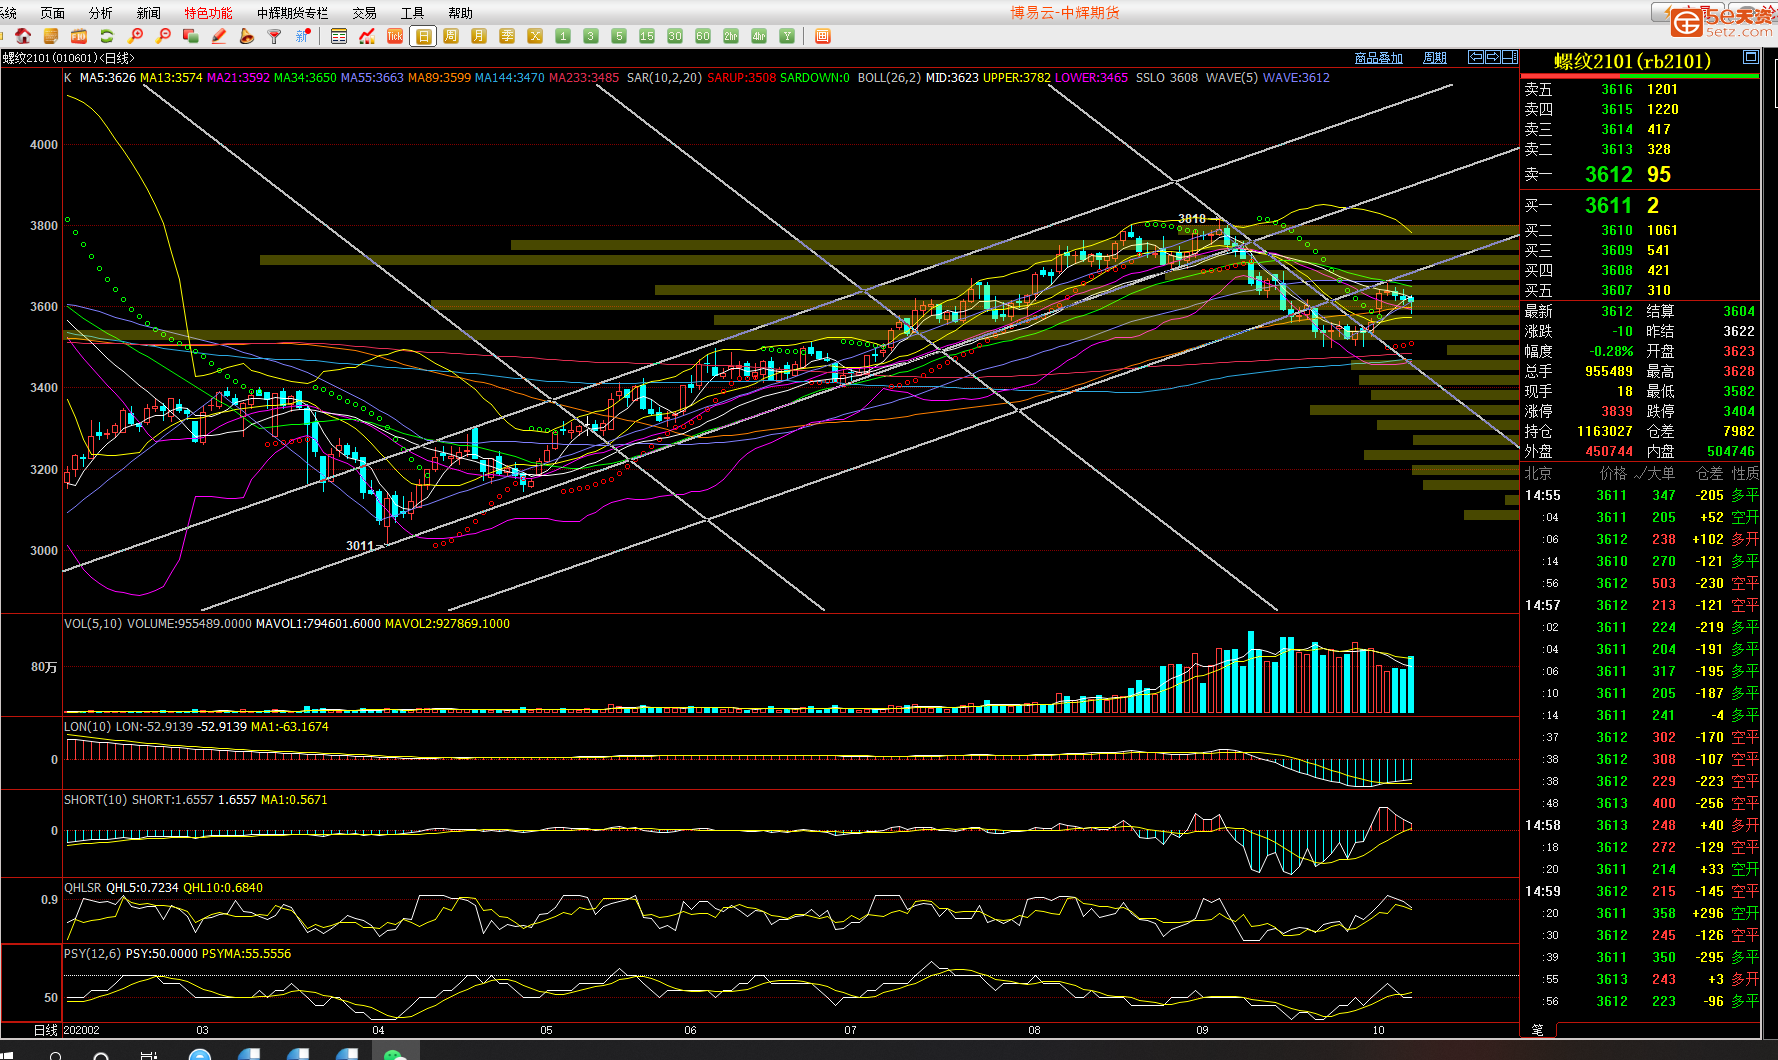Open the 周期 period dropdown link
The image size is (1778, 1060).
click(x=1435, y=58)
